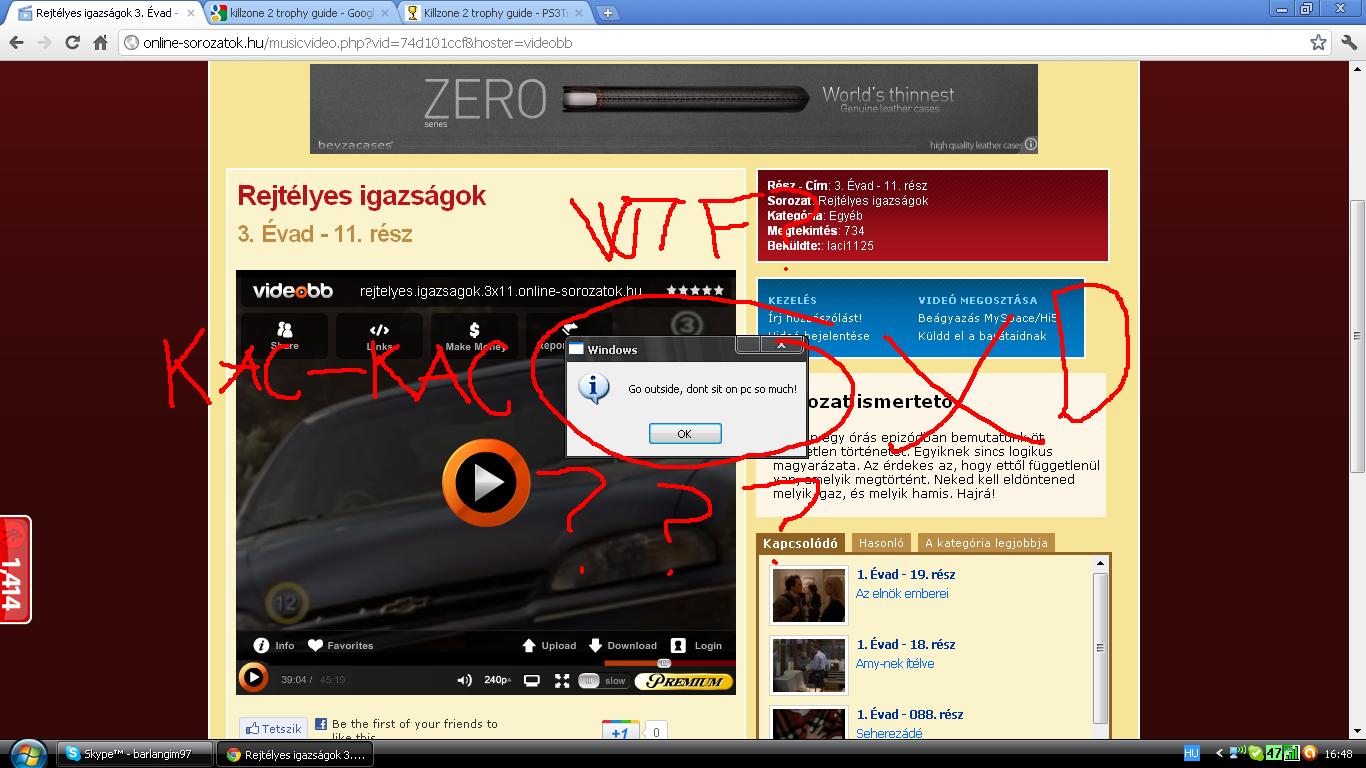The image size is (1366, 768).
Task: Close the Killzone 2 PS3 trophy tab
Action: coord(579,13)
